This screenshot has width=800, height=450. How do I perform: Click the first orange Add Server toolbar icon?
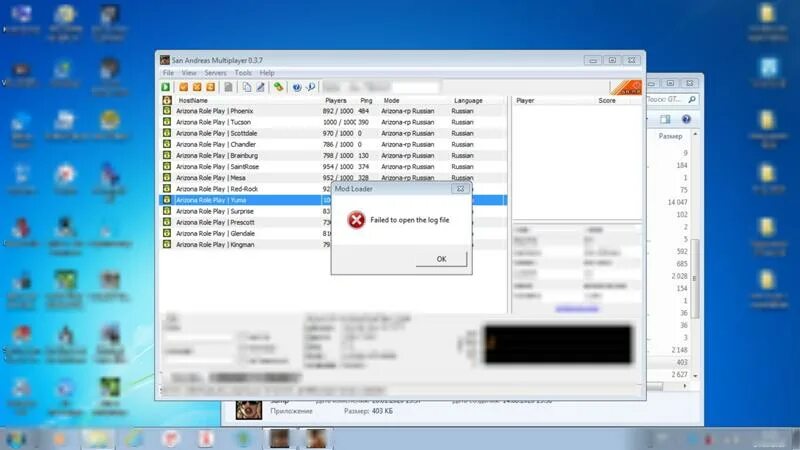[x=184, y=87]
